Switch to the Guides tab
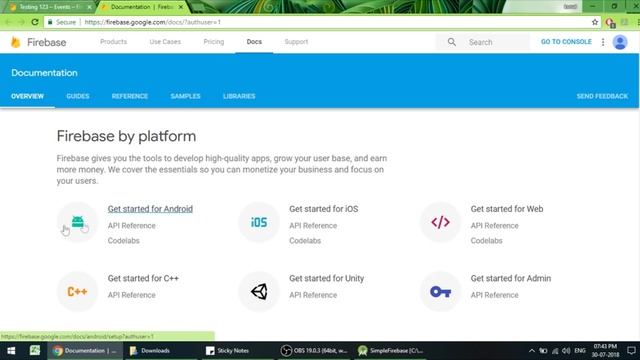Image resolution: width=640 pixels, height=360 pixels. coord(78,96)
